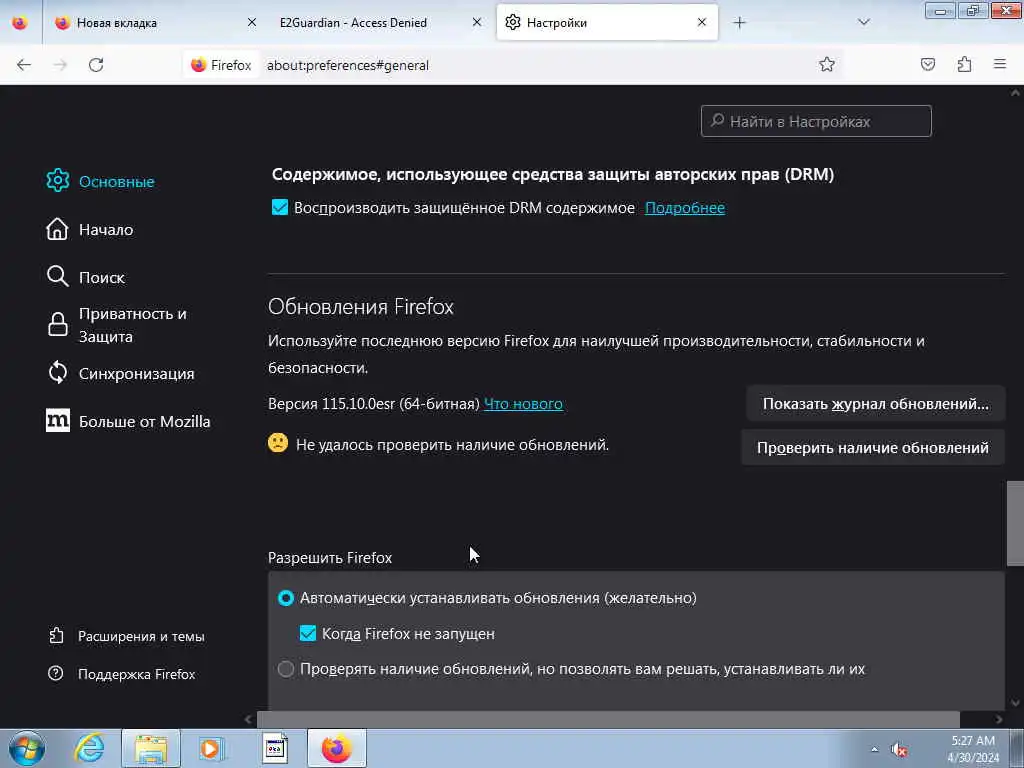Open the Что нового release notes link
1024x768 pixels.
pos(523,404)
